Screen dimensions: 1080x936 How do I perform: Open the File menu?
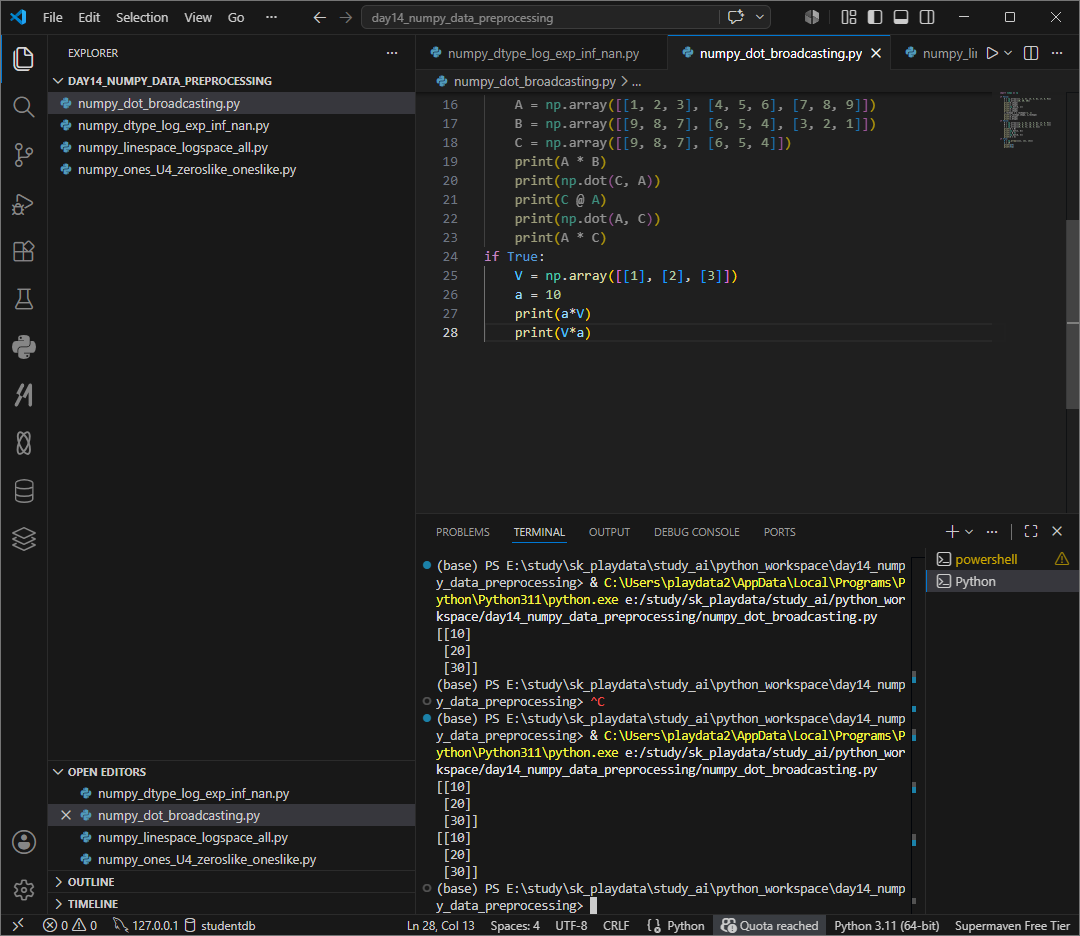point(52,17)
